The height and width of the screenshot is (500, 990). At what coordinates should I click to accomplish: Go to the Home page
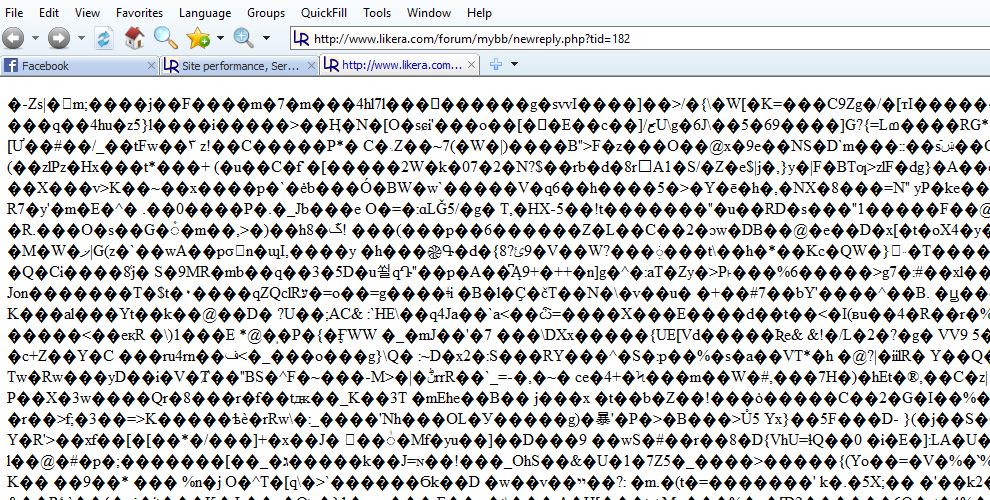134,39
